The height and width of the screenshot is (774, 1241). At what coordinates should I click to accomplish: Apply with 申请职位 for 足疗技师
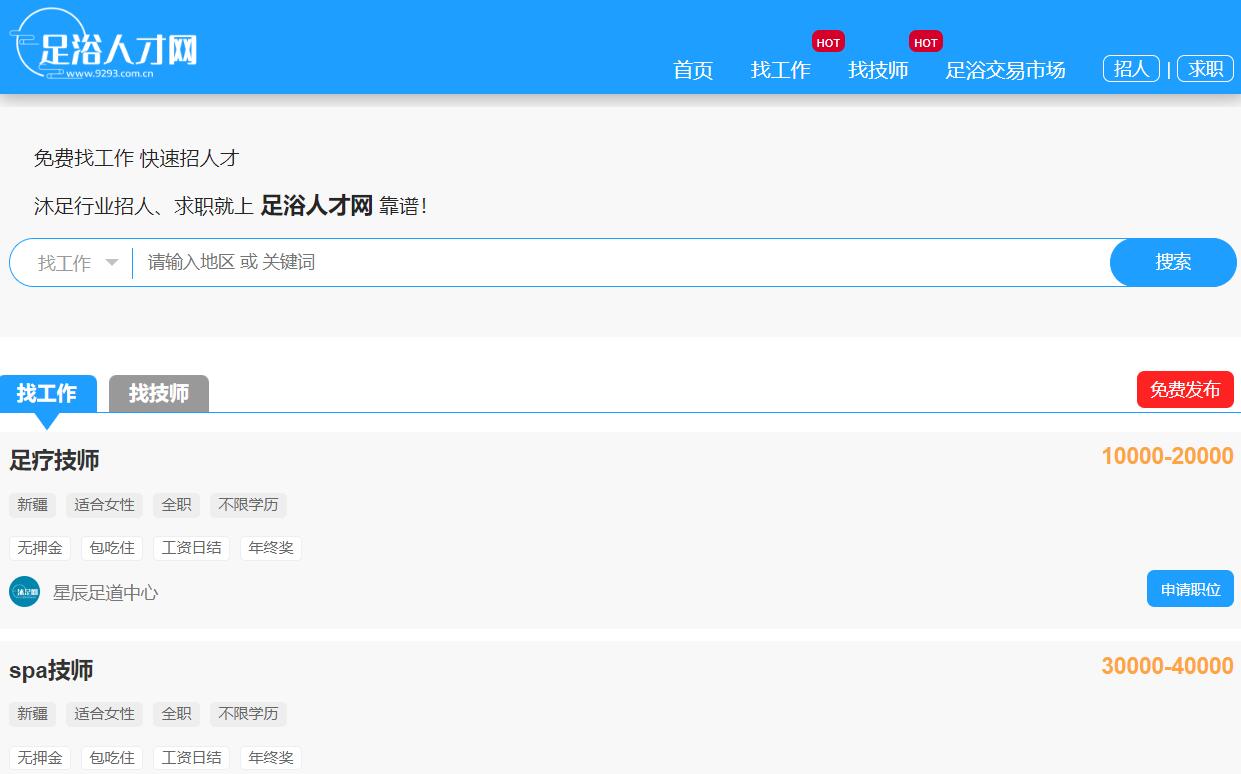coord(1190,589)
